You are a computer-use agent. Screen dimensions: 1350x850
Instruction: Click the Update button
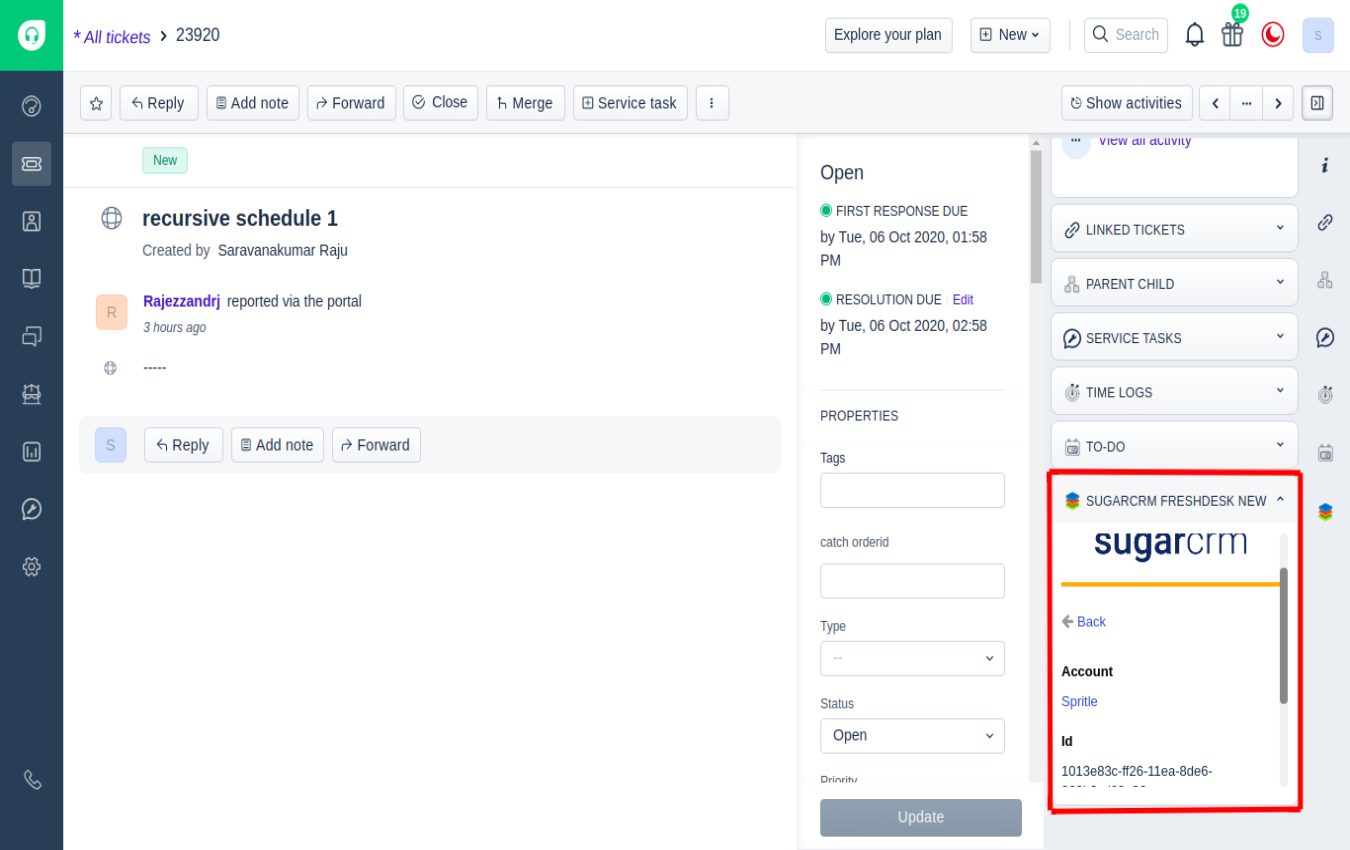921,817
